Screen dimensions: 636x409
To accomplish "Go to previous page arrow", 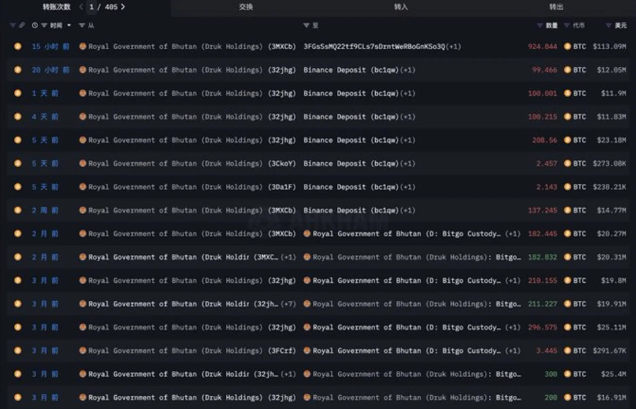I will tap(81, 6).
